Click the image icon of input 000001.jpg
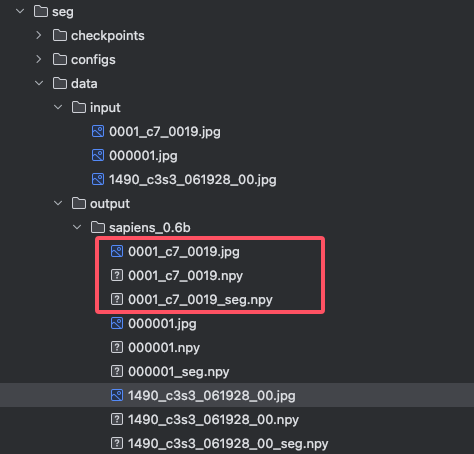The height and width of the screenshot is (454, 474). pos(98,155)
